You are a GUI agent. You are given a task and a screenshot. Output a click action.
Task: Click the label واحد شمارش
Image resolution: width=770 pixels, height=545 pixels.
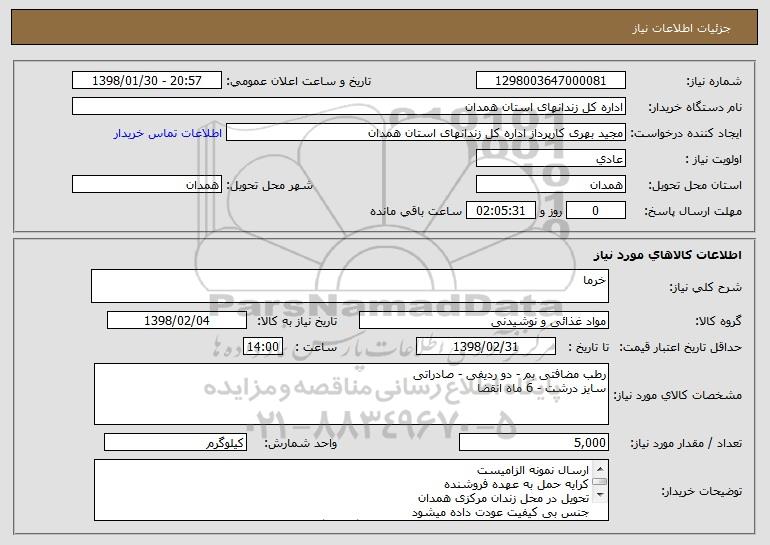301,443
